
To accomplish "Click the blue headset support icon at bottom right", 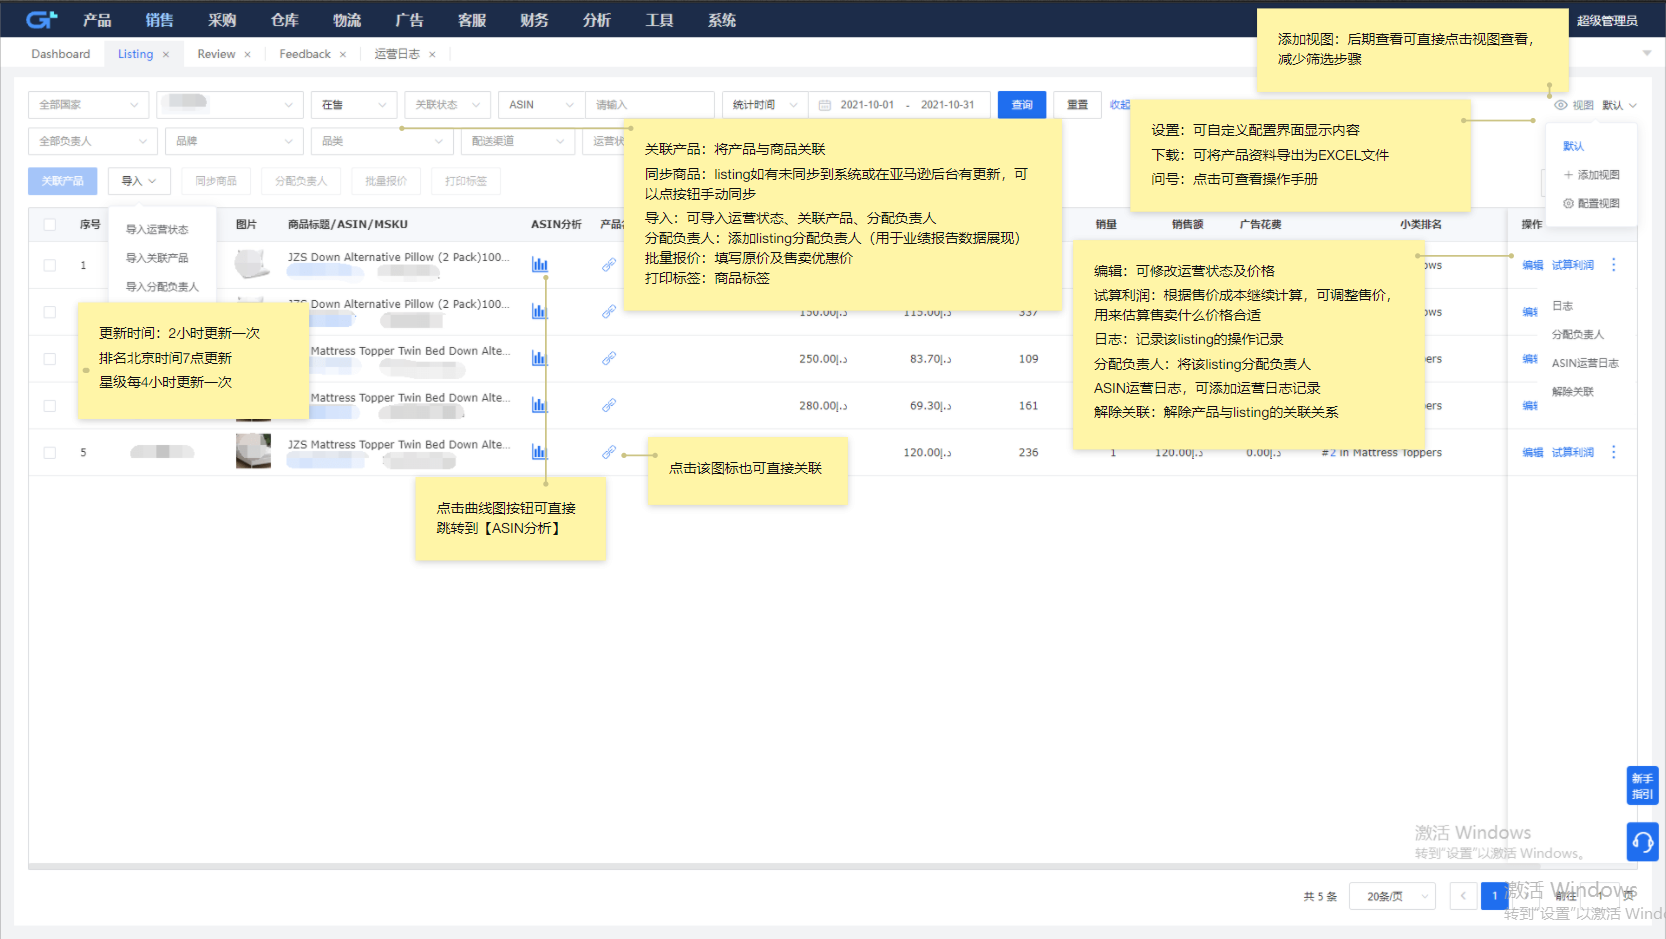I will [x=1643, y=842].
